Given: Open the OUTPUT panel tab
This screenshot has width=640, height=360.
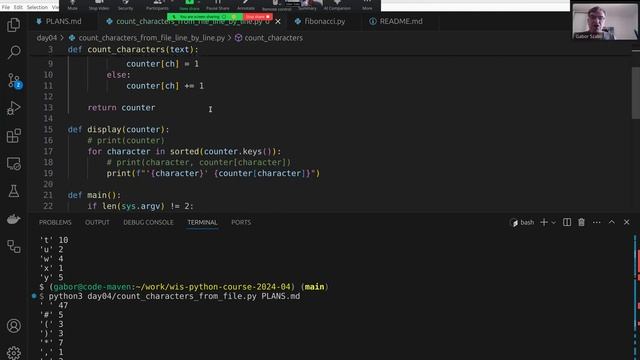Looking at the screenshot, I should pyautogui.click(x=97, y=222).
